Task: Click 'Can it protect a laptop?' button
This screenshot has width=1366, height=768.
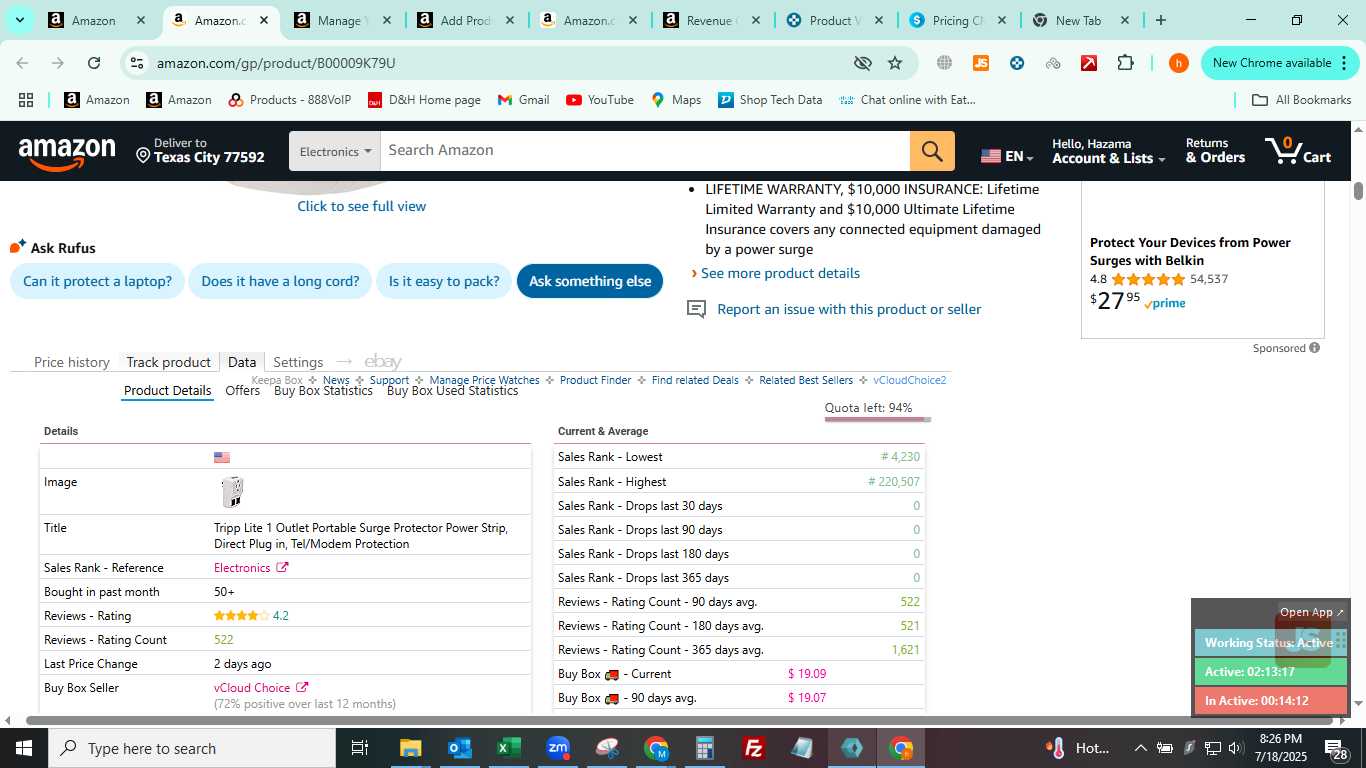Action: coord(97,281)
